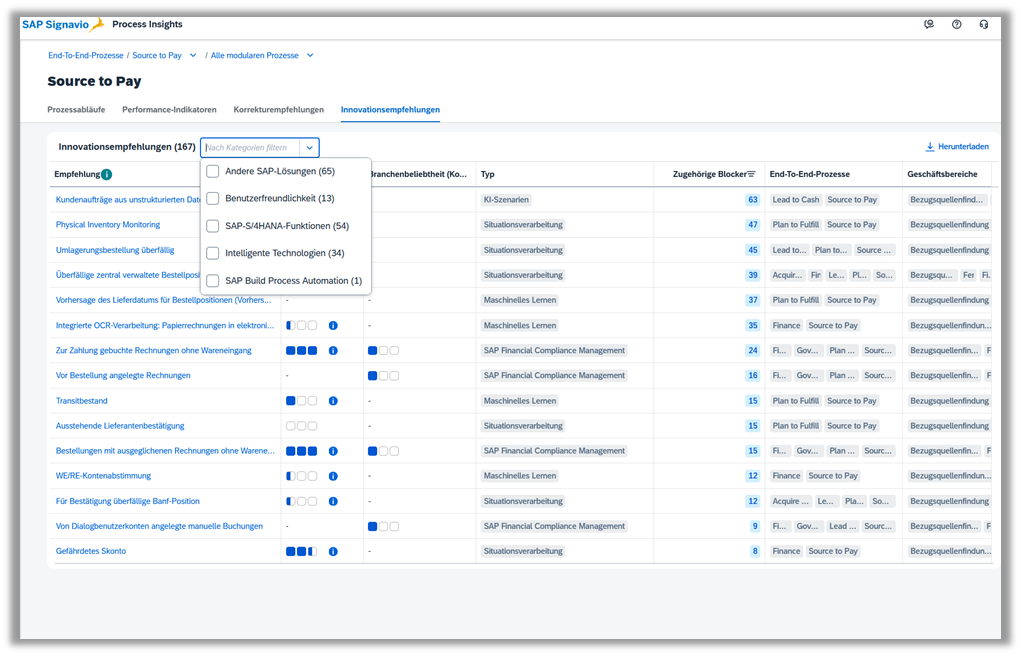Screen dimensions: 1021x656
Task: Click blocker count 47 badge
Action: click(753, 225)
